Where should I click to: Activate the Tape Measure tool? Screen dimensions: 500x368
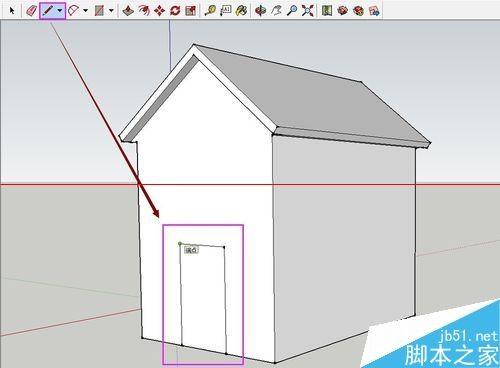[x=210, y=11]
